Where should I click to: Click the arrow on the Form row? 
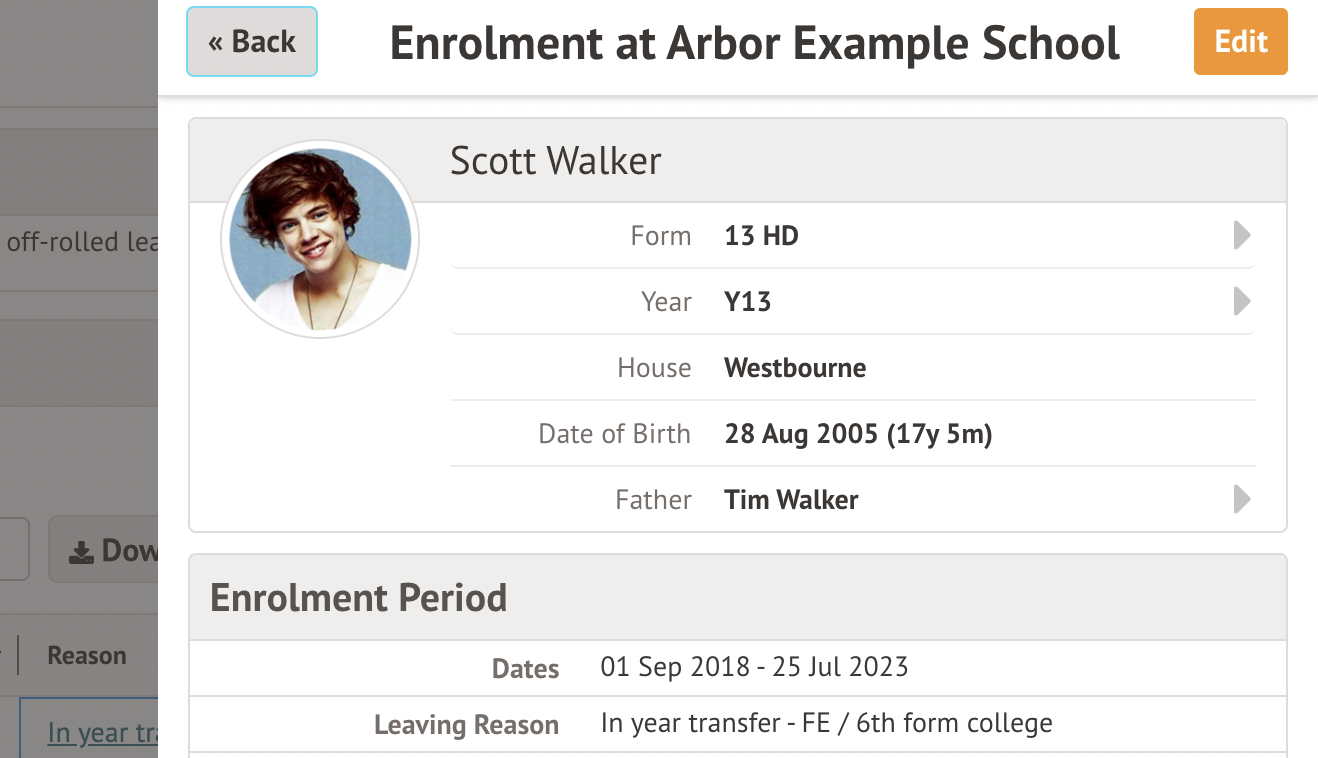pos(1241,236)
